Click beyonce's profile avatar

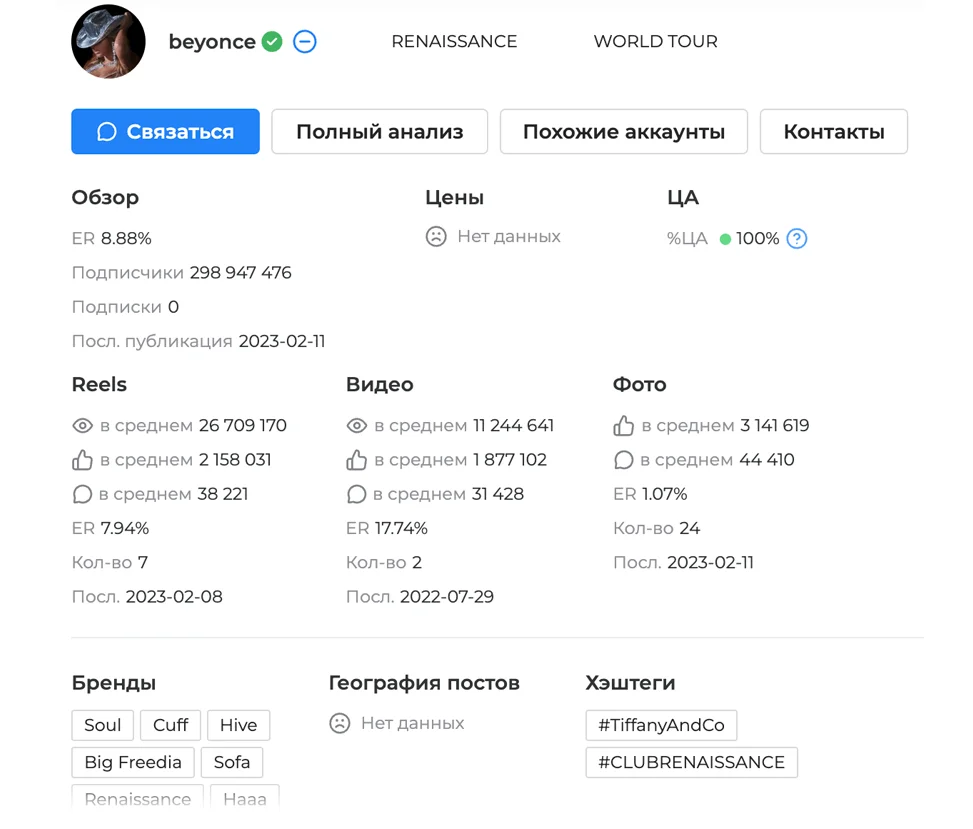point(108,41)
